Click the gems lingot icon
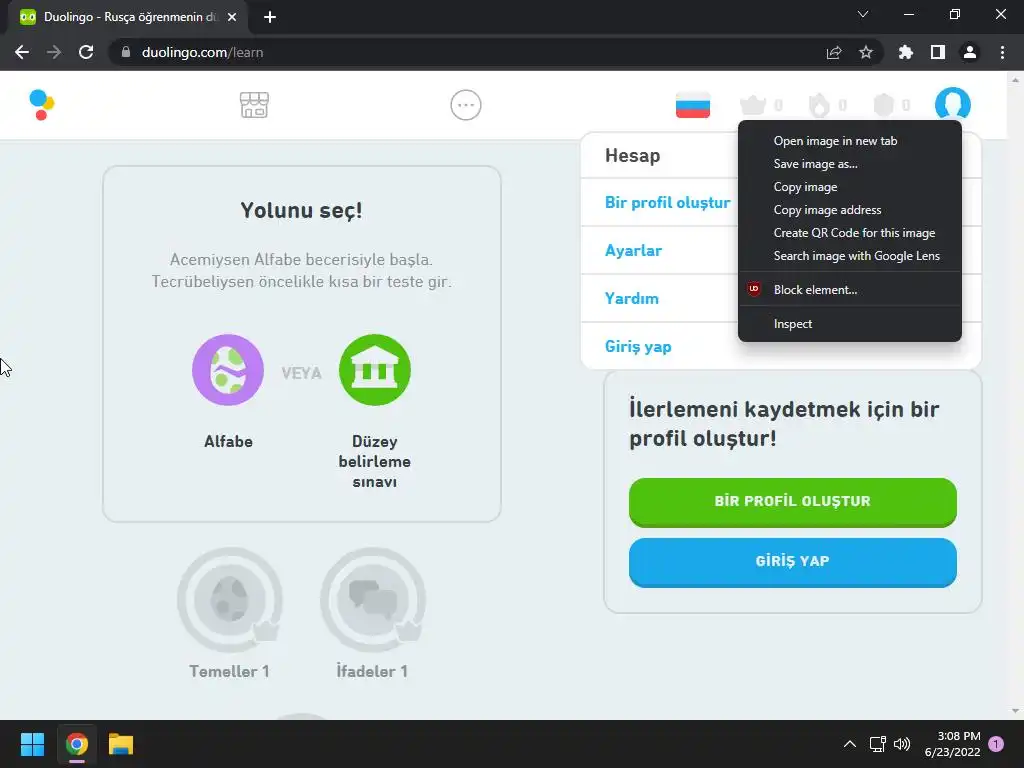The height and width of the screenshot is (768, 1024). (884, 104)
